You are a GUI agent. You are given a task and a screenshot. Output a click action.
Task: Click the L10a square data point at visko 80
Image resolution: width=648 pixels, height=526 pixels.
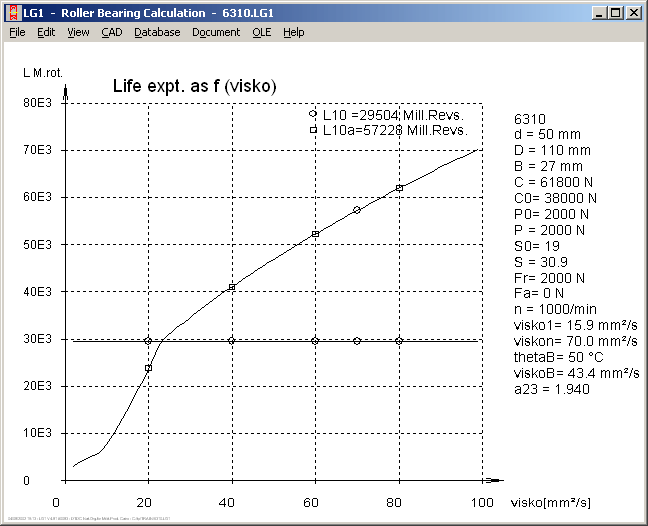click(399, 188)
